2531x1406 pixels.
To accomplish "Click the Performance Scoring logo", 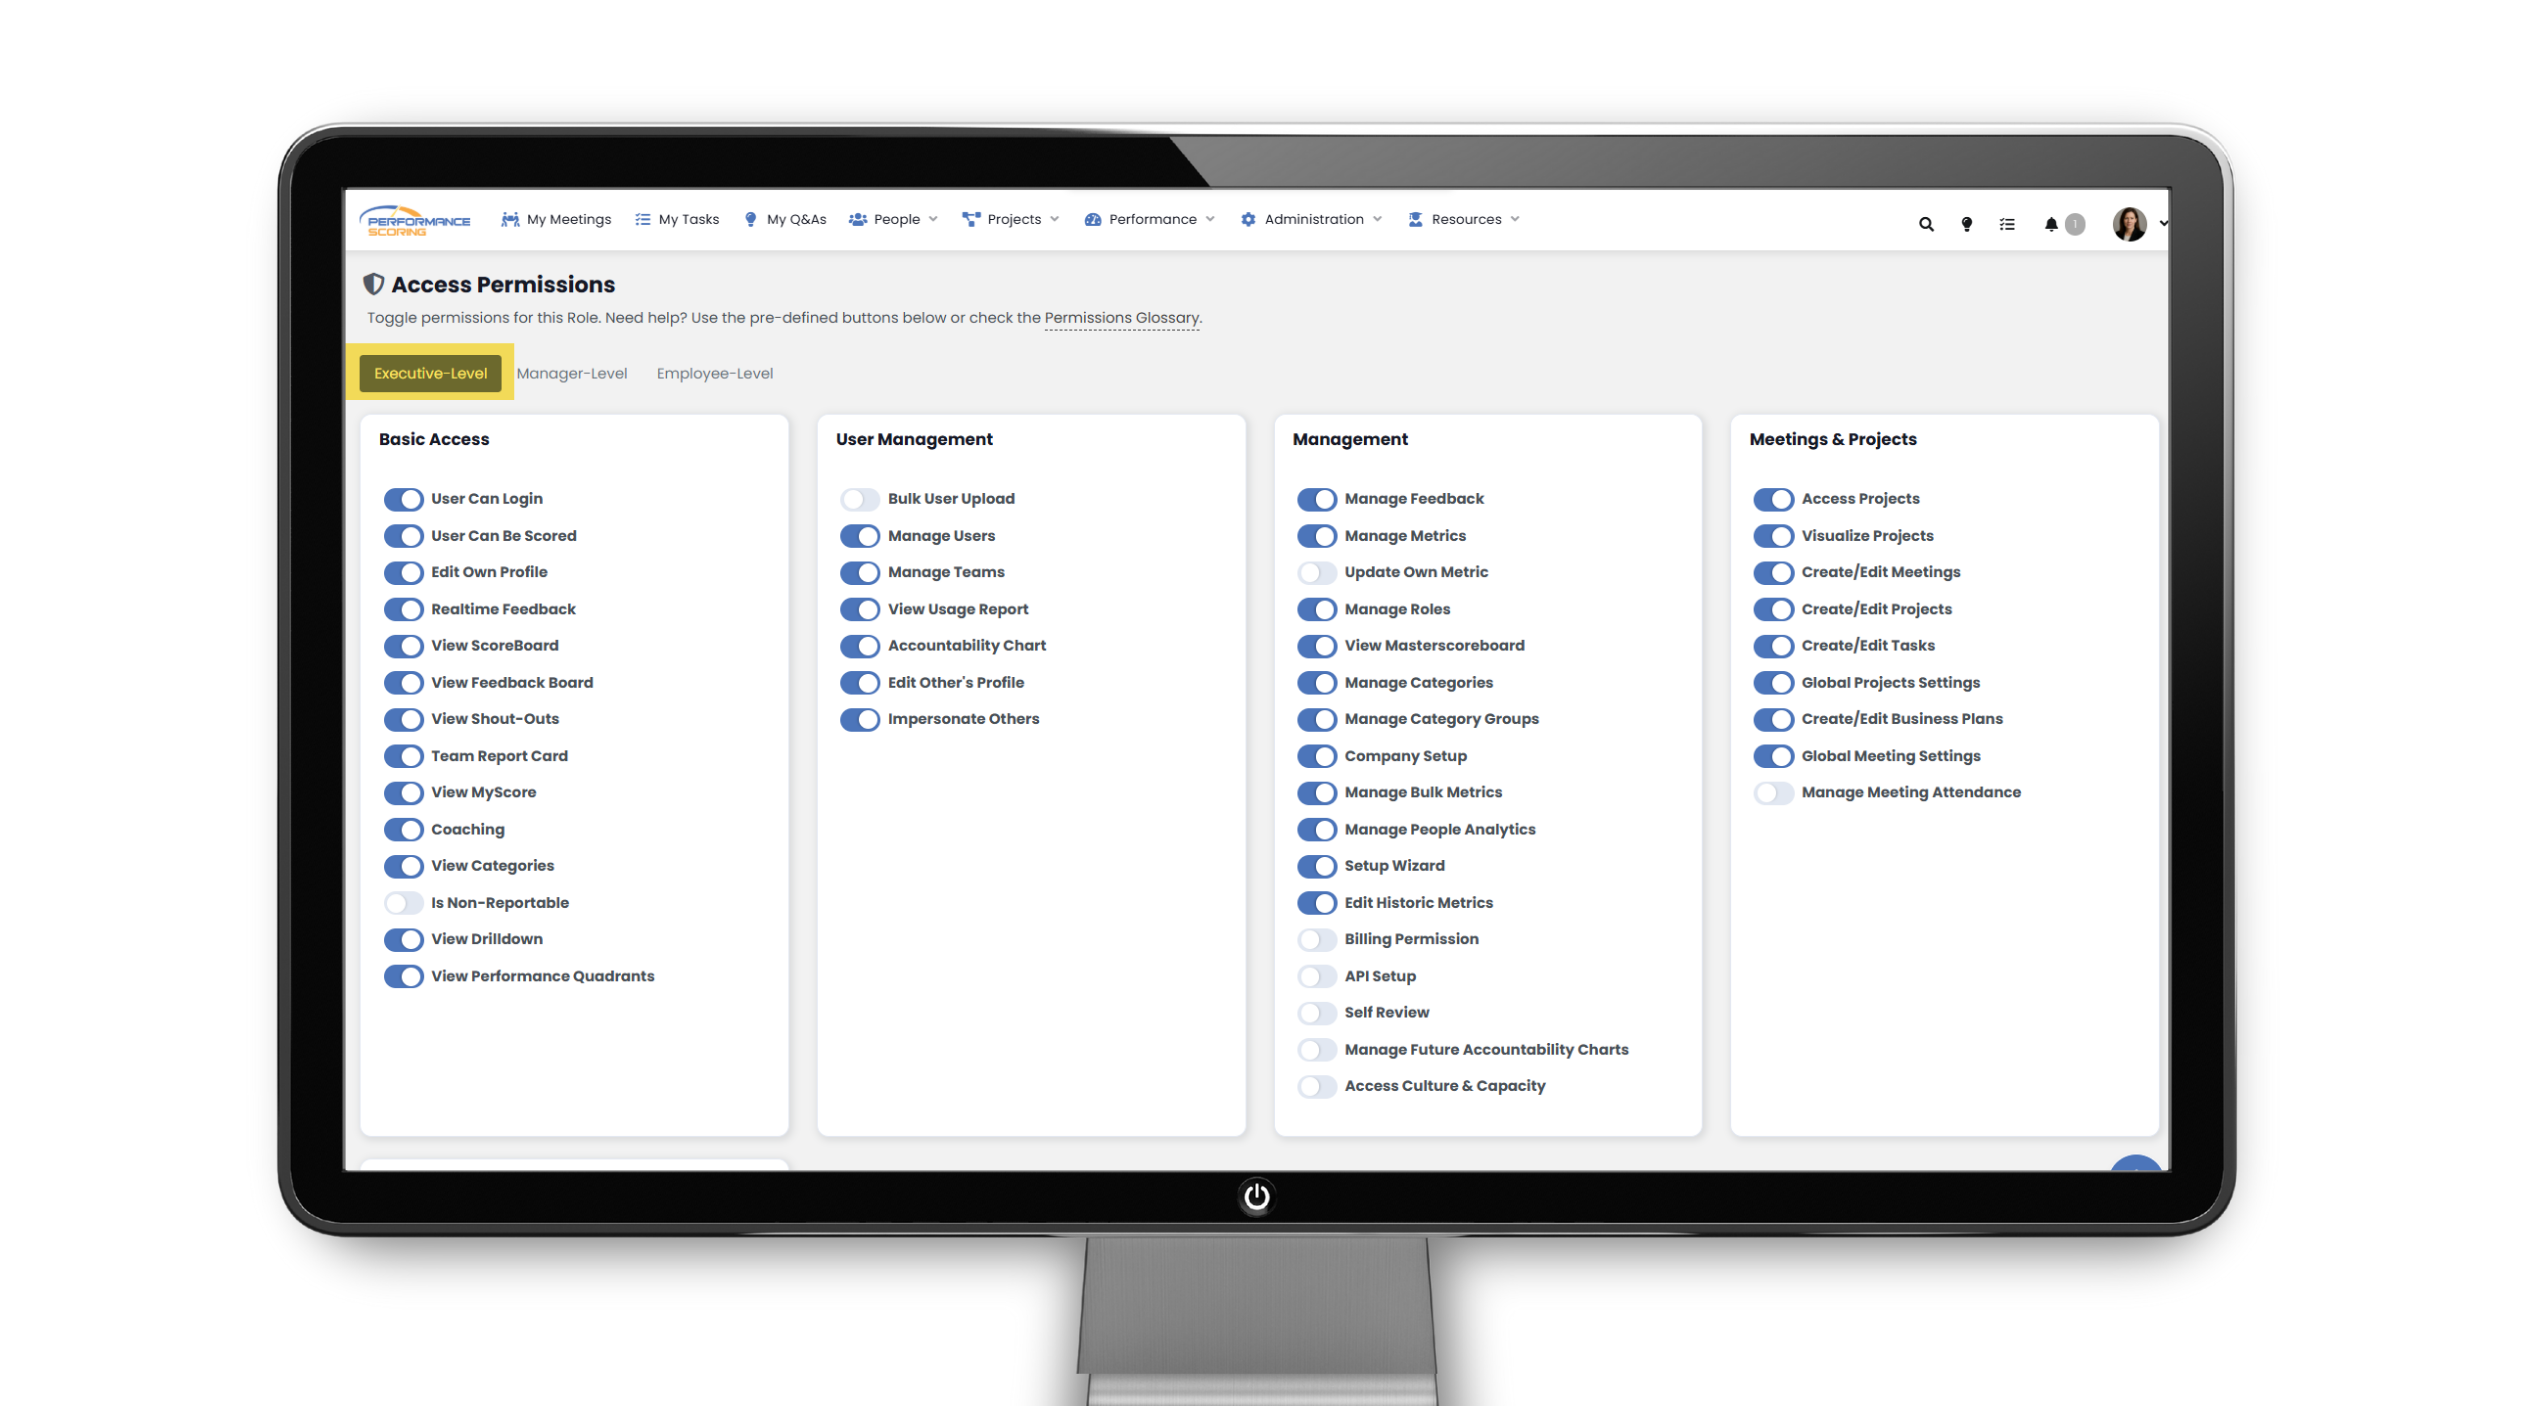I will click(416, 220).
